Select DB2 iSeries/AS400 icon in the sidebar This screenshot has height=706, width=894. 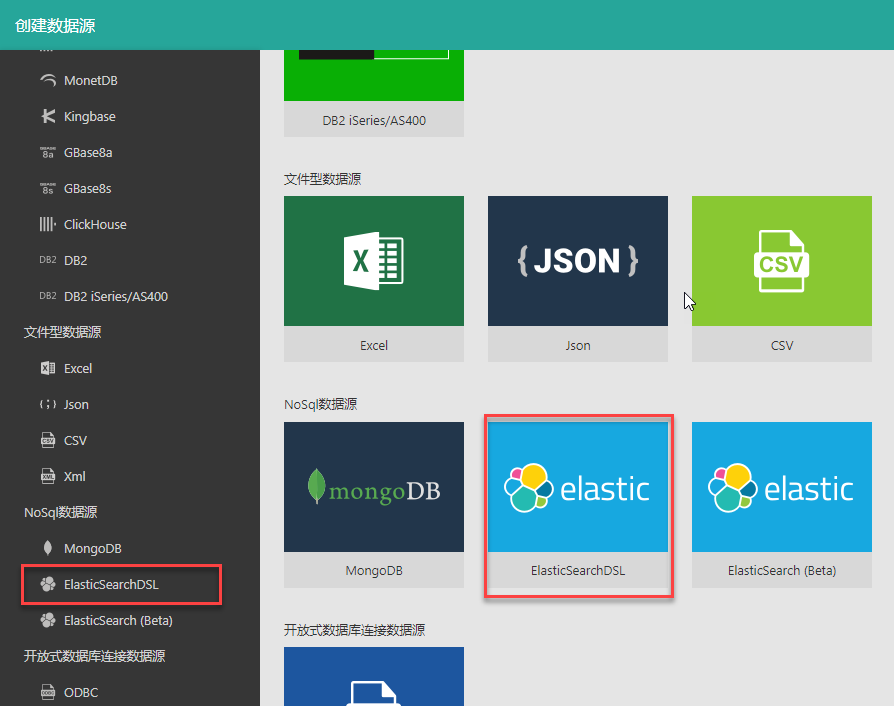pyautogui.click(x=48, y=296)
